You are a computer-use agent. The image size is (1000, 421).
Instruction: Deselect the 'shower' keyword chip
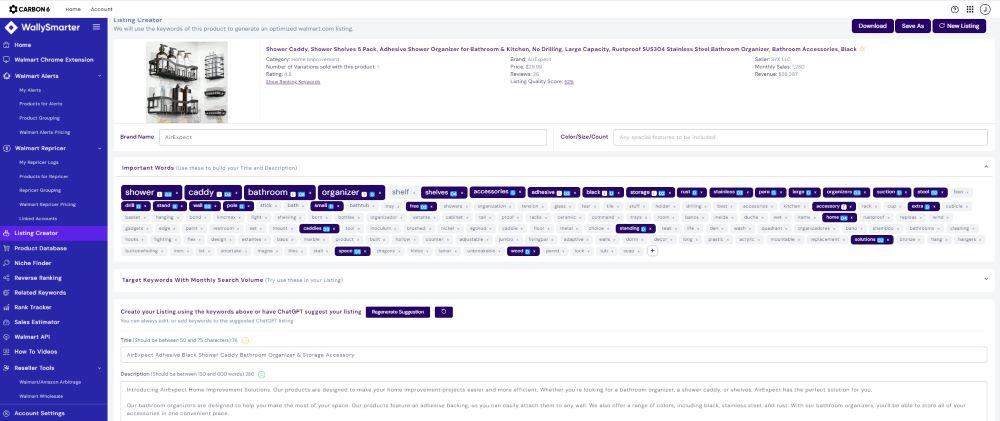click(151, 192)
